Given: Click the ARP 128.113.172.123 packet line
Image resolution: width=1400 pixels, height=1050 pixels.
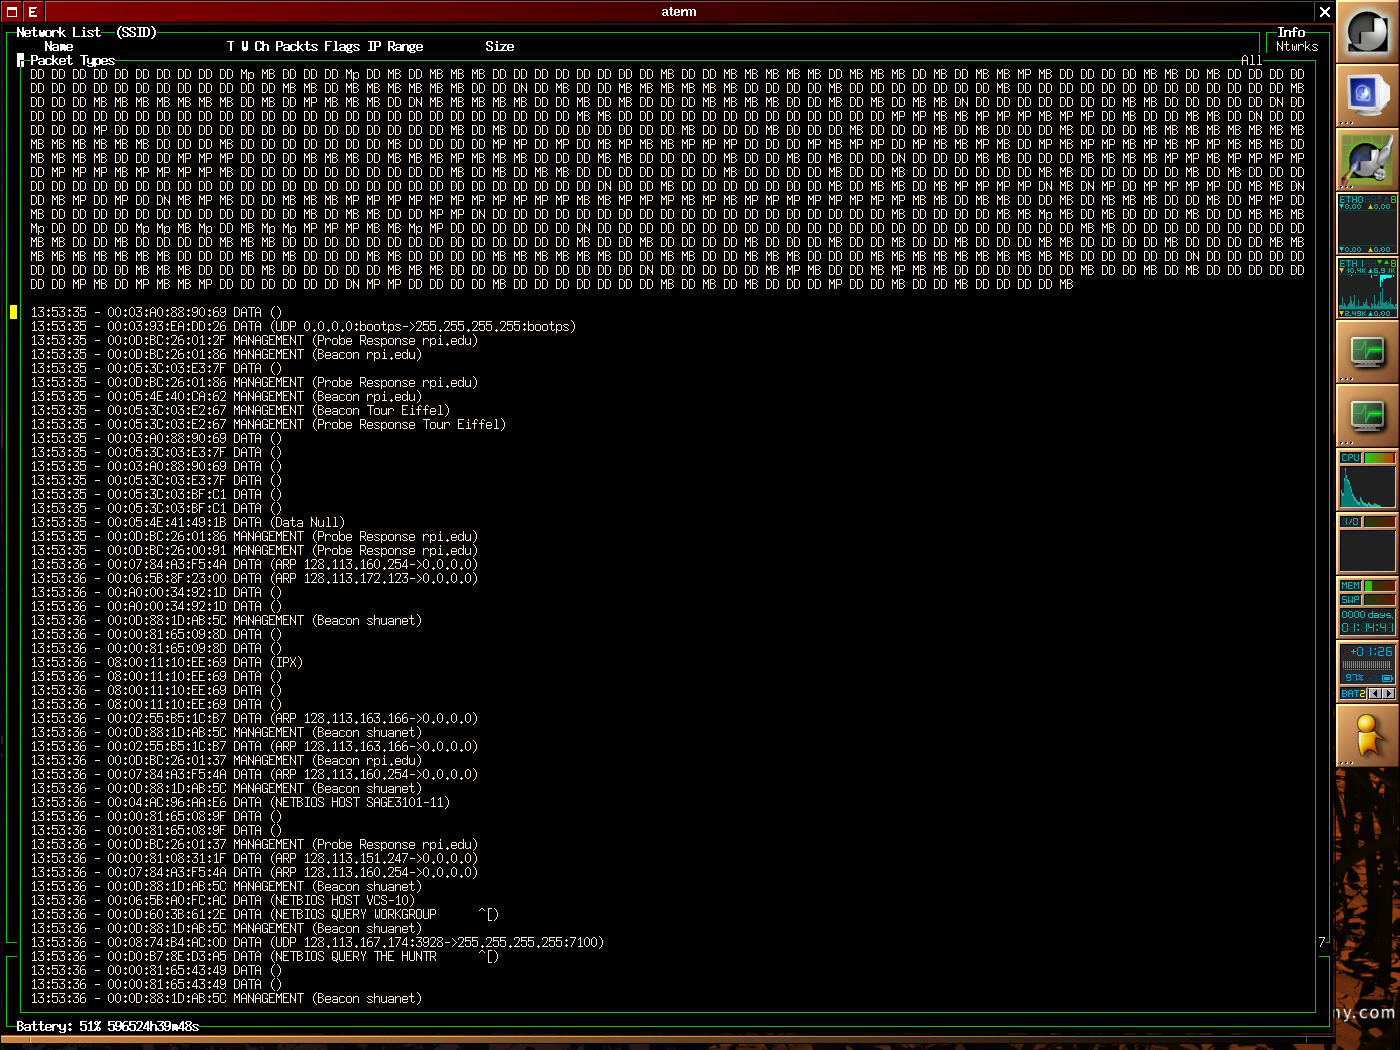Looking at the screenshot, I should [254, 578].
